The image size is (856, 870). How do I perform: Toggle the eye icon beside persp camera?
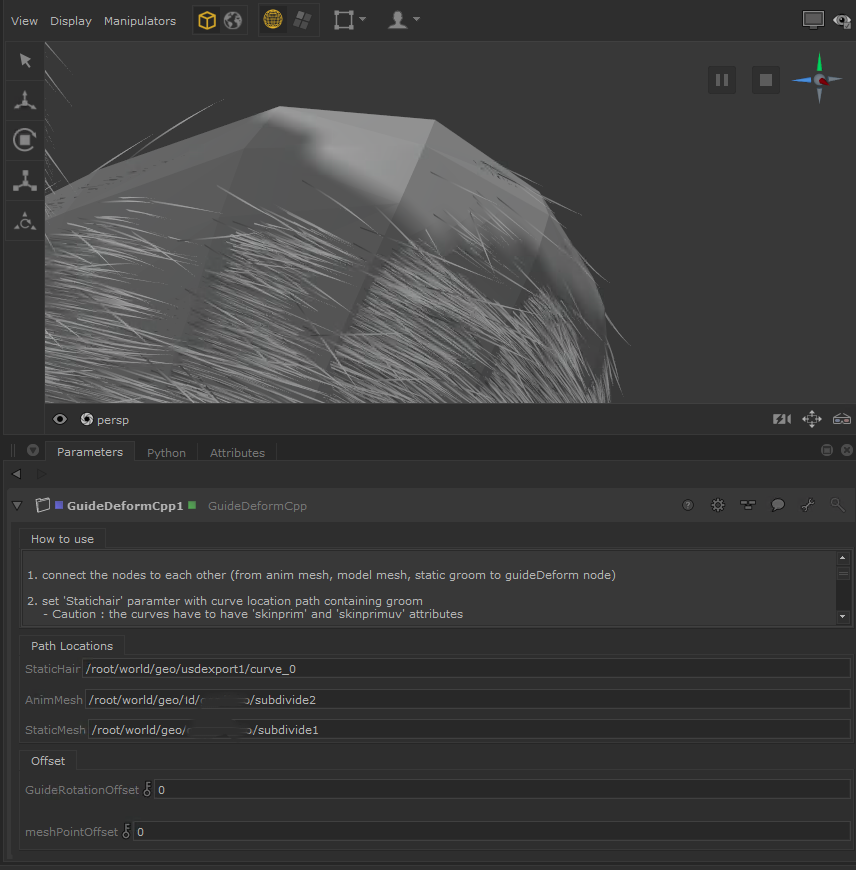pos(60,420)
